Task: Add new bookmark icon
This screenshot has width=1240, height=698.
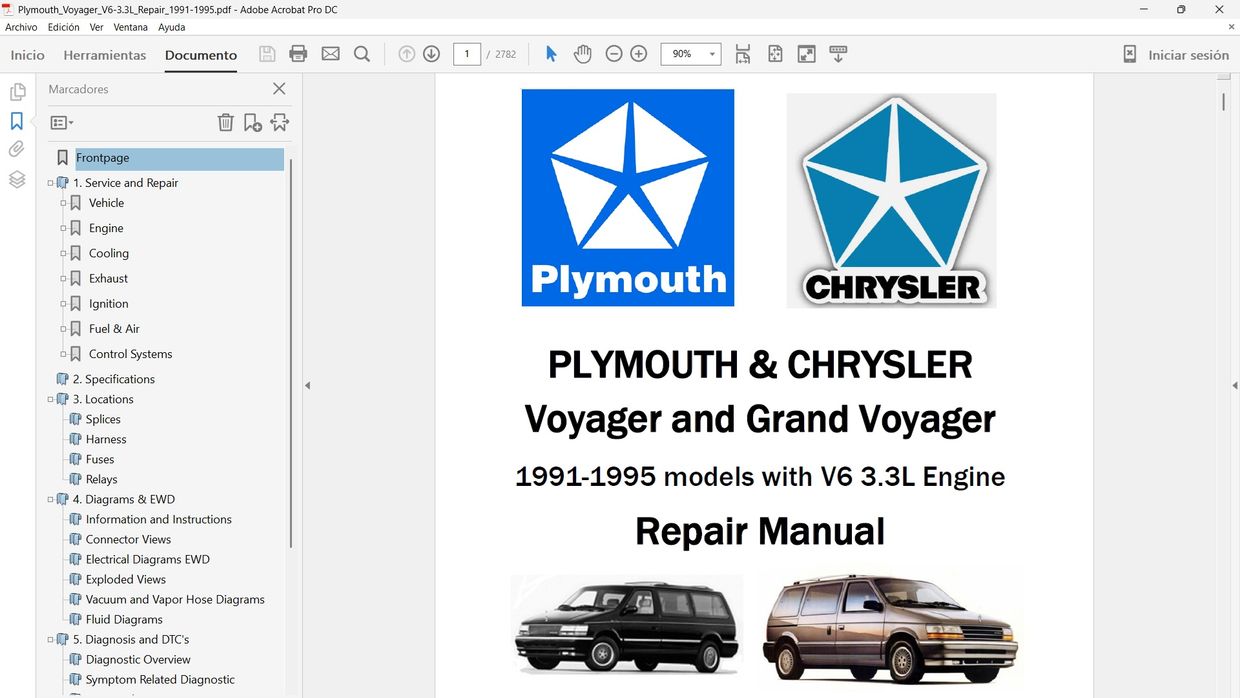Action: (253, 122)
